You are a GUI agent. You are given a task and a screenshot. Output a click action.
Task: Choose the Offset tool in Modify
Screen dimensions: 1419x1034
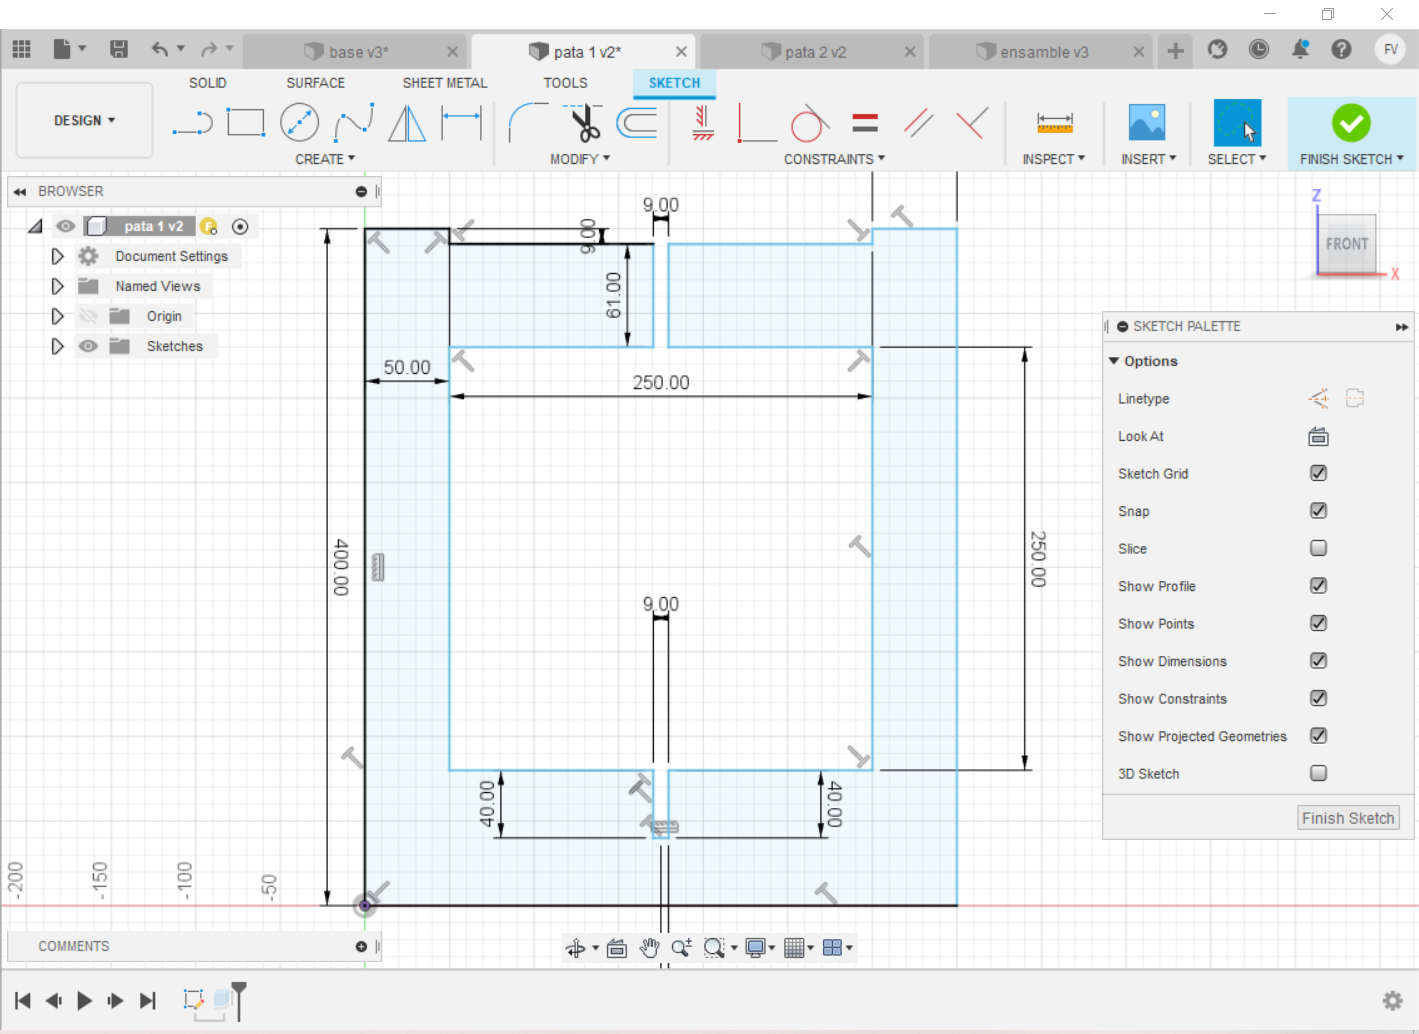(637, 123)
